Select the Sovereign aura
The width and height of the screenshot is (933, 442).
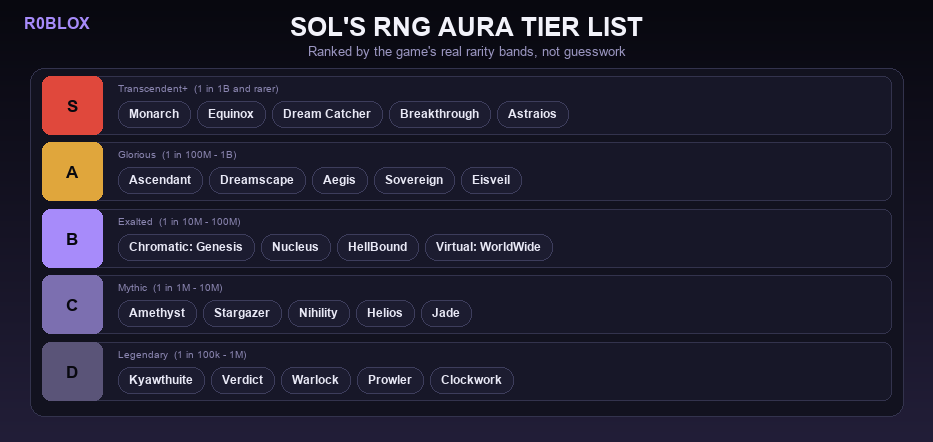pos(414,180)
